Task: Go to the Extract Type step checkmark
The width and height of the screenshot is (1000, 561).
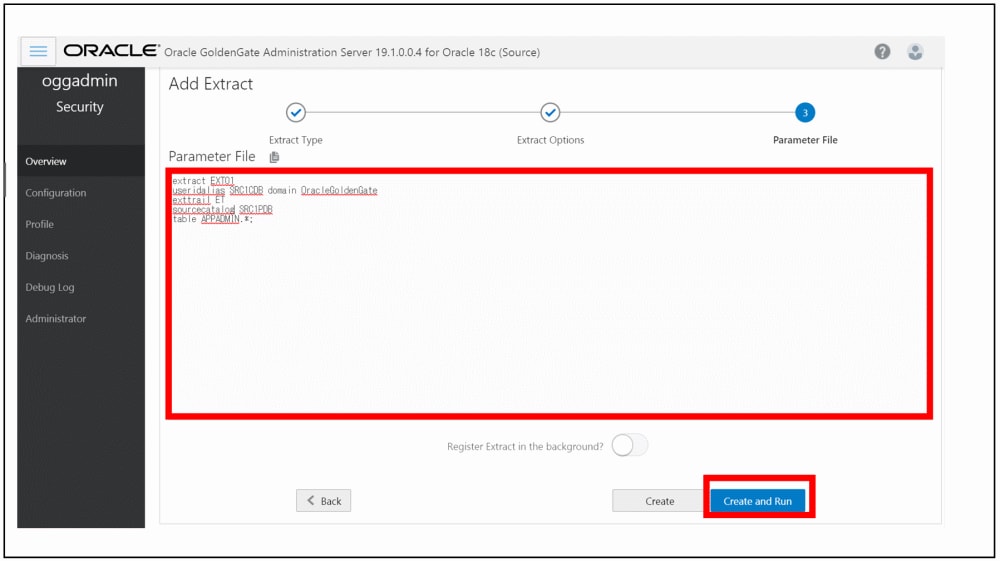Action: [295, 113]
